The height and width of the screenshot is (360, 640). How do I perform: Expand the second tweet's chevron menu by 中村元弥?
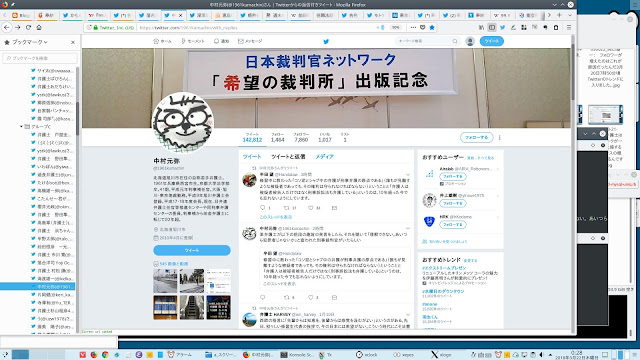407,229
